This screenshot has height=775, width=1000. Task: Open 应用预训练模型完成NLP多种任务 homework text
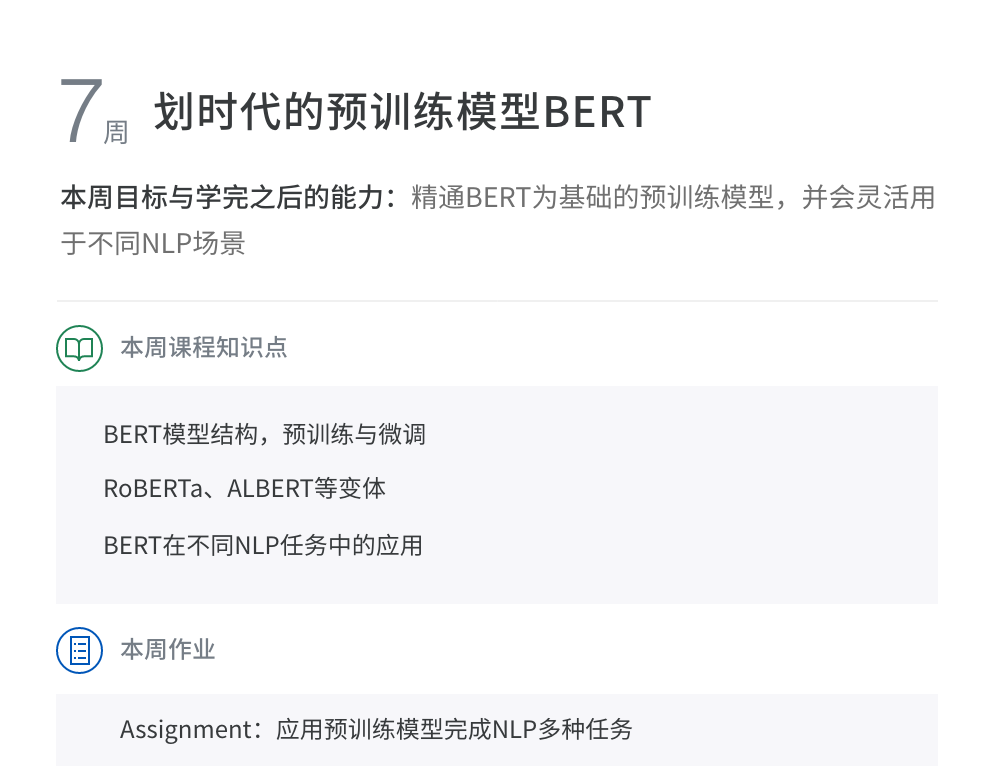point(454,729)
